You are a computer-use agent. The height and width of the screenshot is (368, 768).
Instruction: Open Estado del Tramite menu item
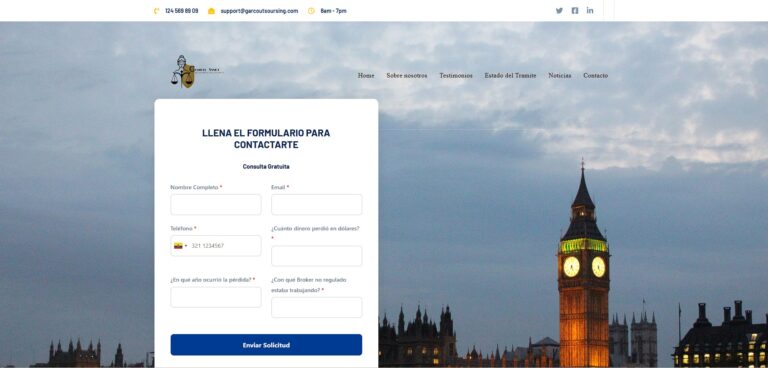pyautogui.click(x=510, y=75)
